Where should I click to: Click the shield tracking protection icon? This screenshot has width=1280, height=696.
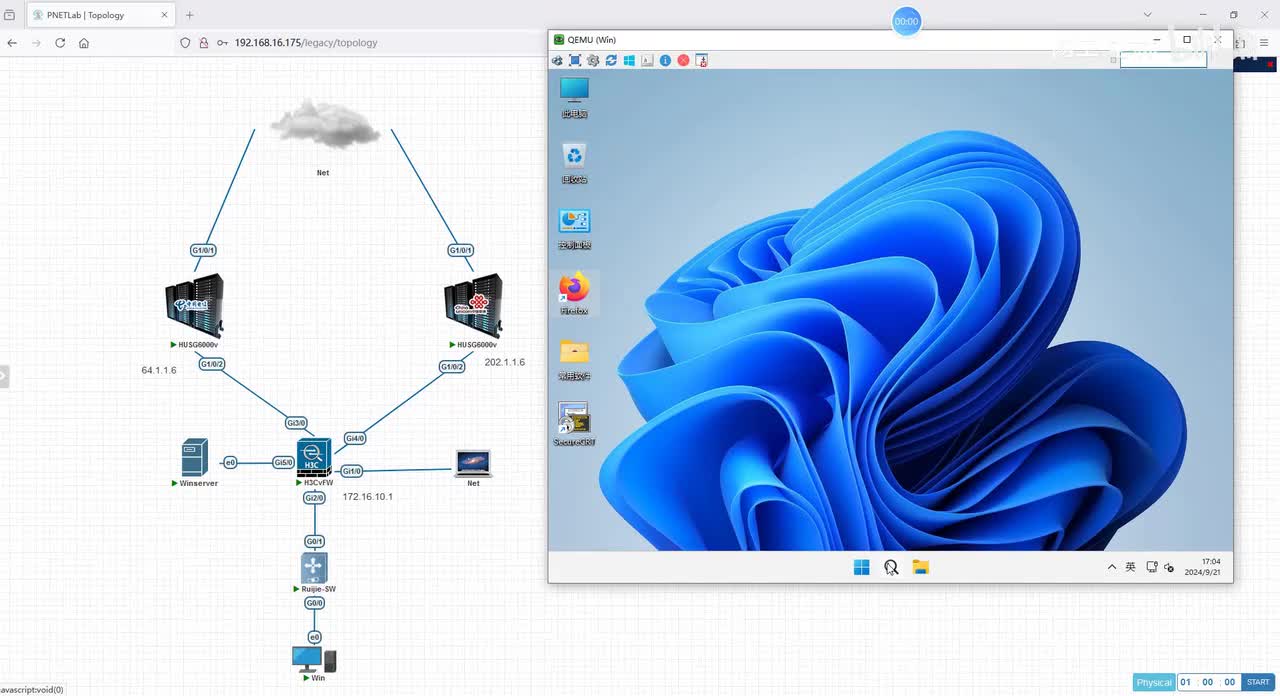(185, 43)
